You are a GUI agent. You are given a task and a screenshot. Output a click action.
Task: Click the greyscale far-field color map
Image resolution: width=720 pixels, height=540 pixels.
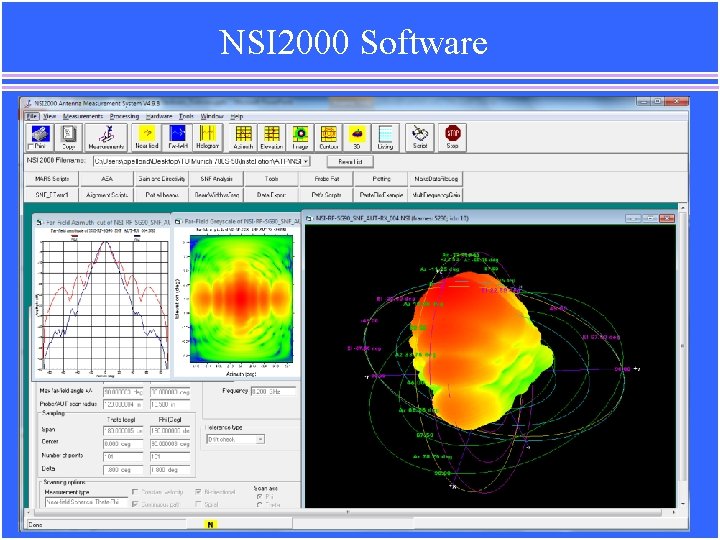(242, 298)
